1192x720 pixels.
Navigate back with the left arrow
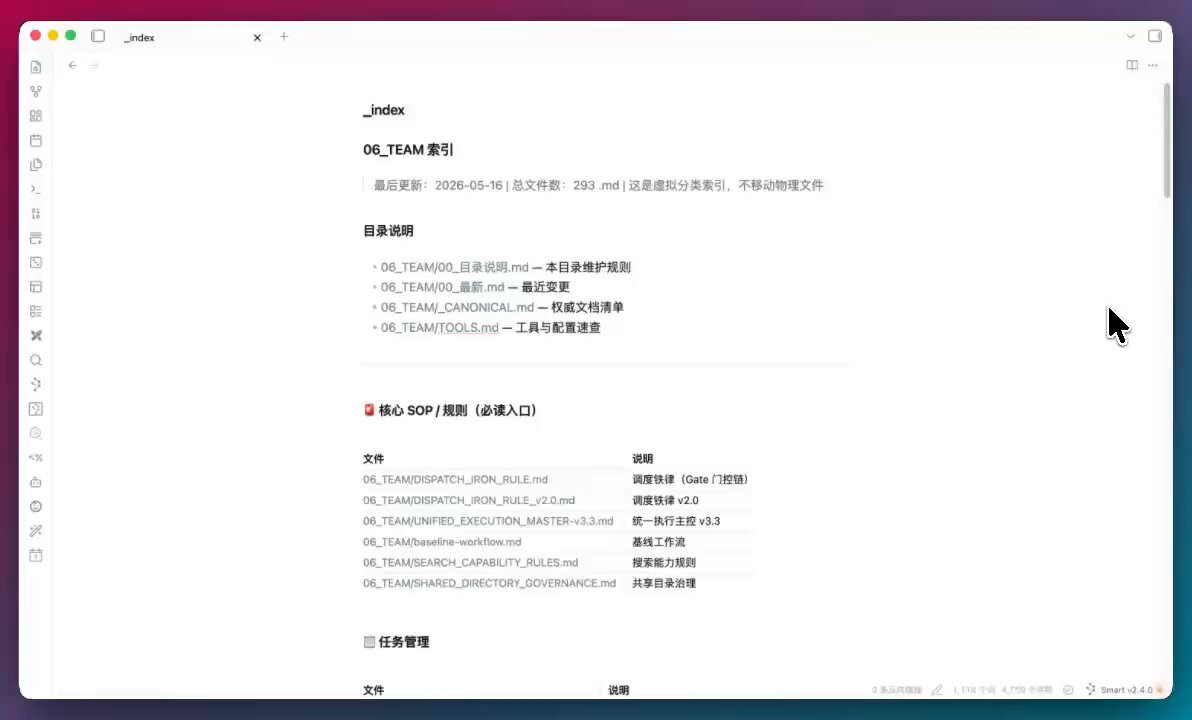point(72,65)
